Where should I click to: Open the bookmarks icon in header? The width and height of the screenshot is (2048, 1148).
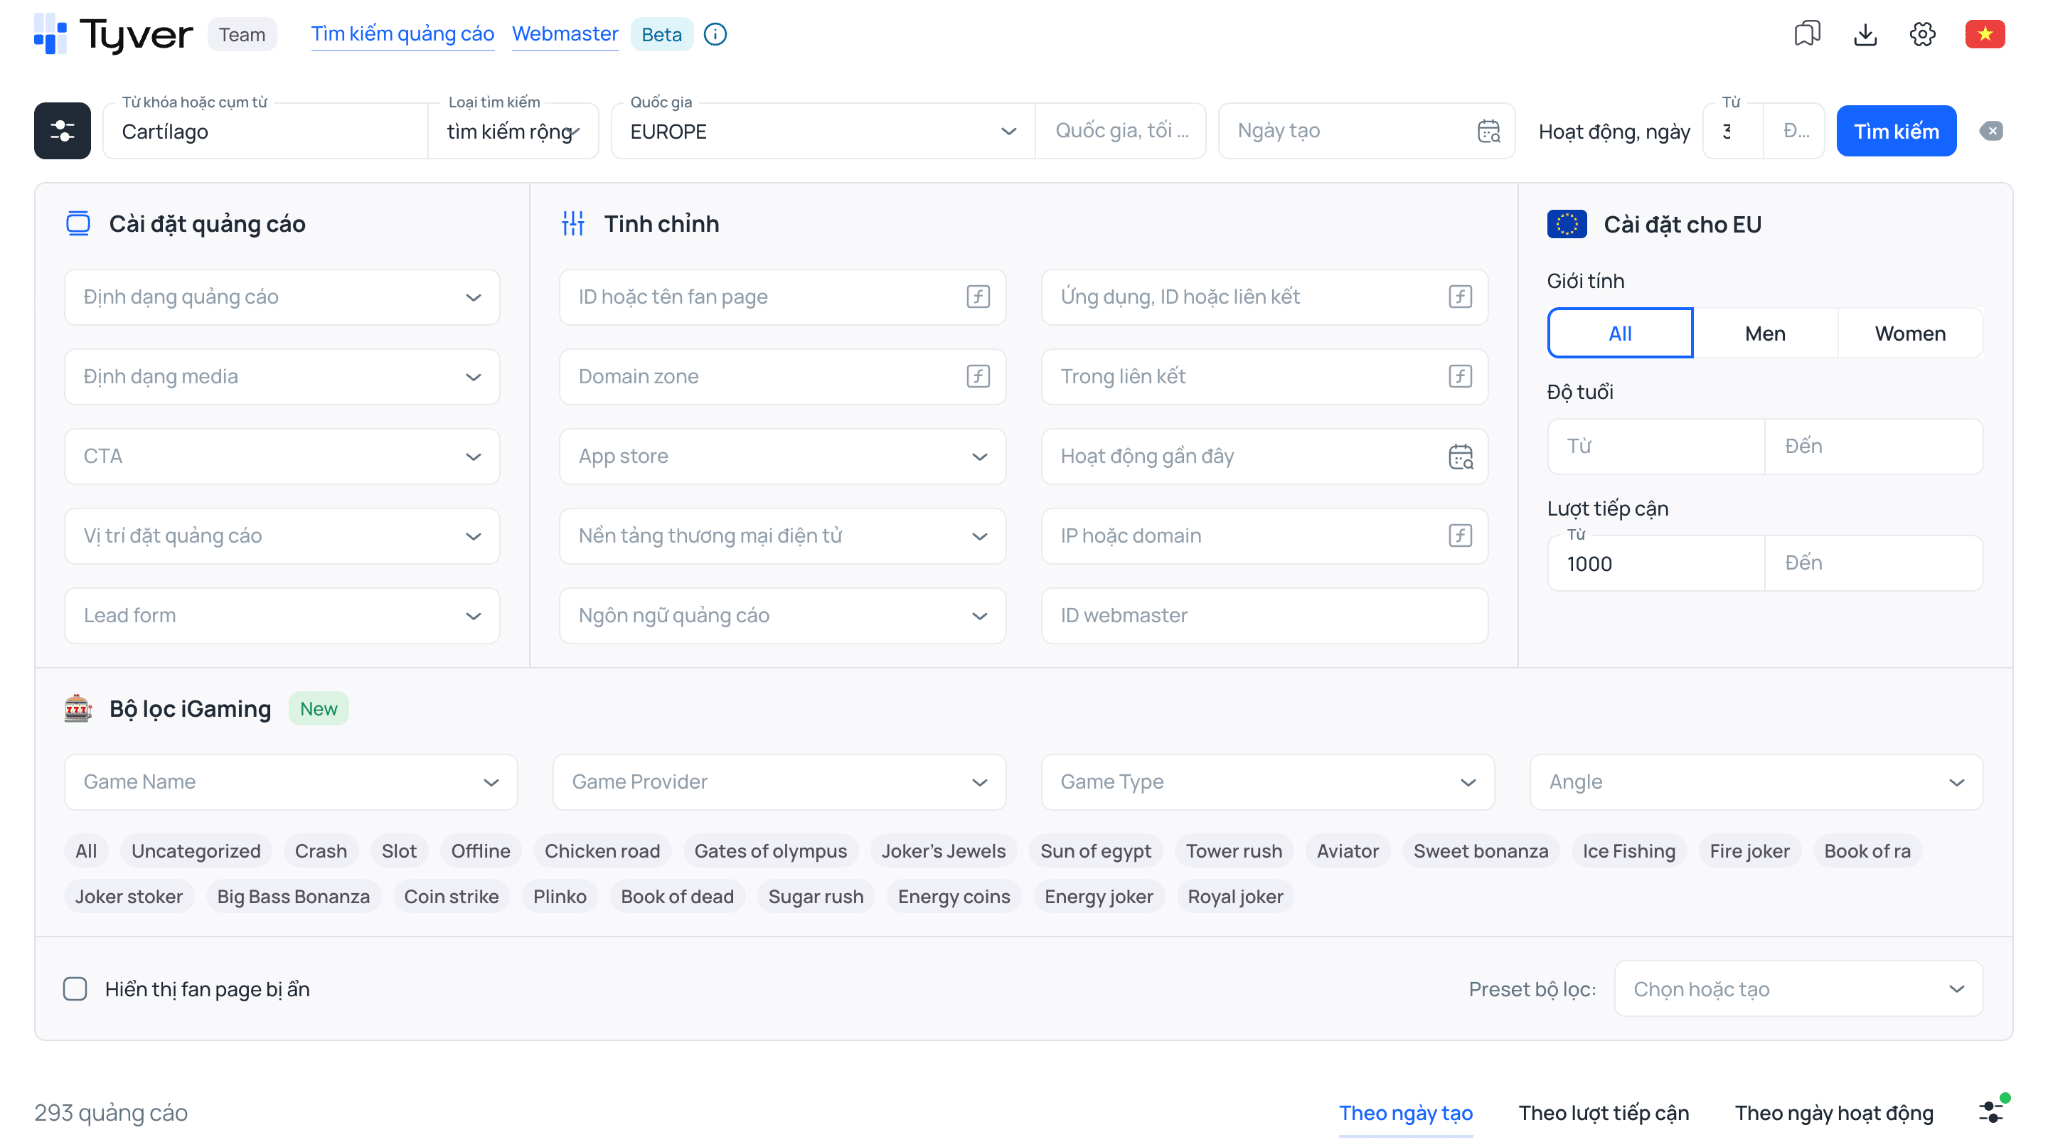point(1807,34)
